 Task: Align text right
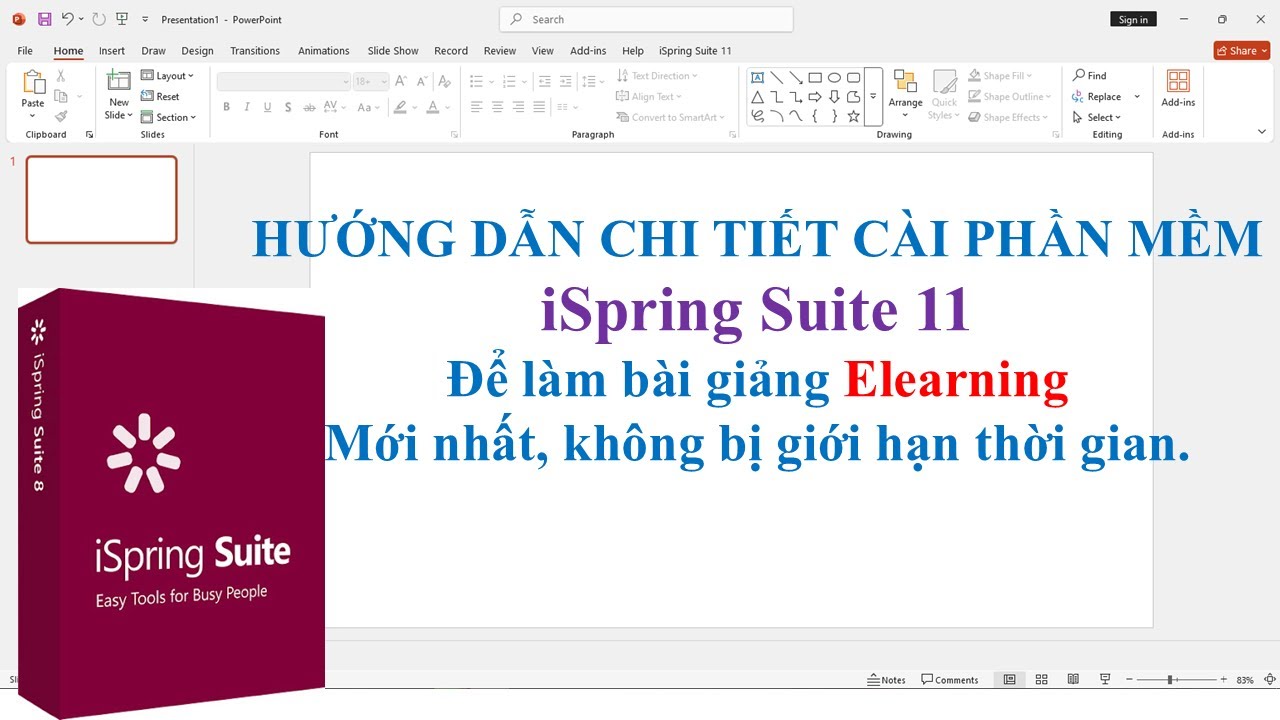(518, 107)
